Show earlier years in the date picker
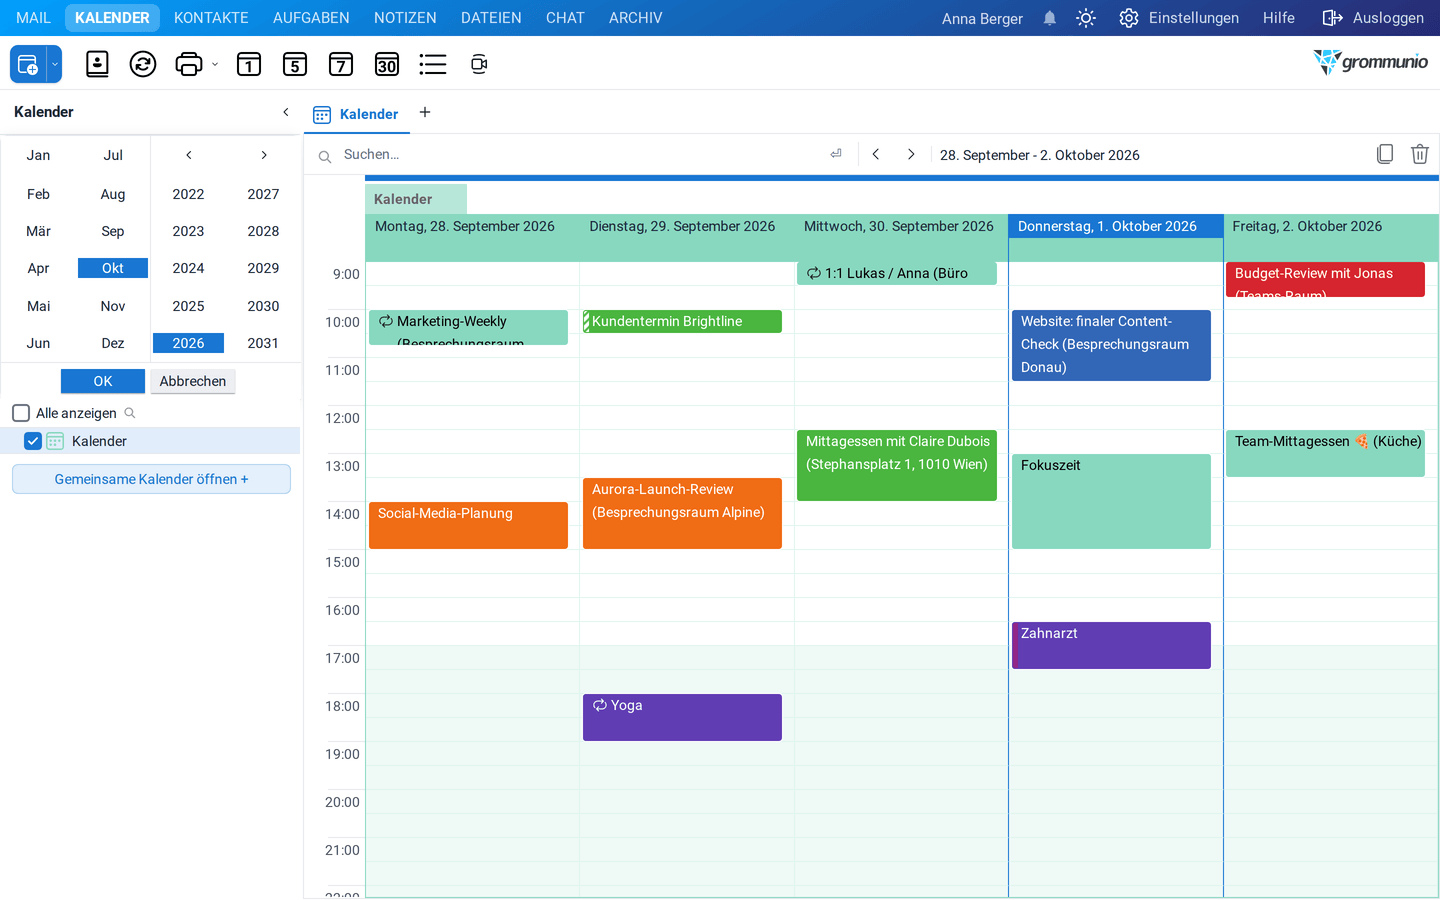Image resolution: width=1440 pixels, height=900 pixels. (189, 155)
